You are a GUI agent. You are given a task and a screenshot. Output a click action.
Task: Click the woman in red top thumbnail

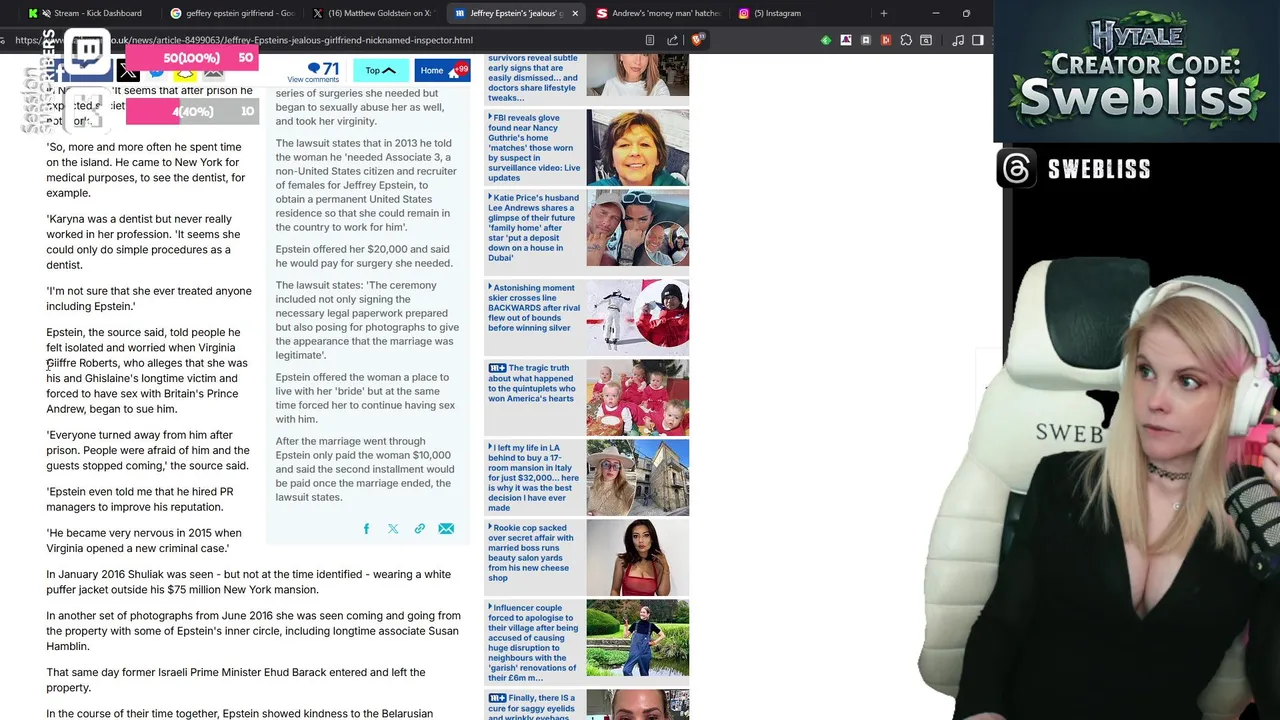[x=637, y=558]
